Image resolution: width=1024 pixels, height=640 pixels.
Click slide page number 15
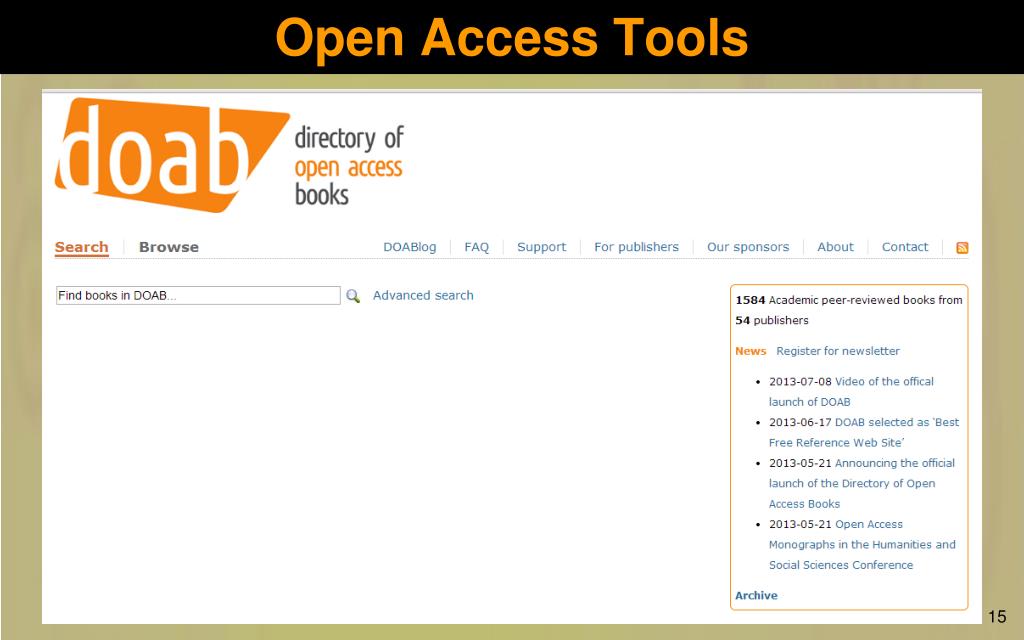click(x=997, y=616)
